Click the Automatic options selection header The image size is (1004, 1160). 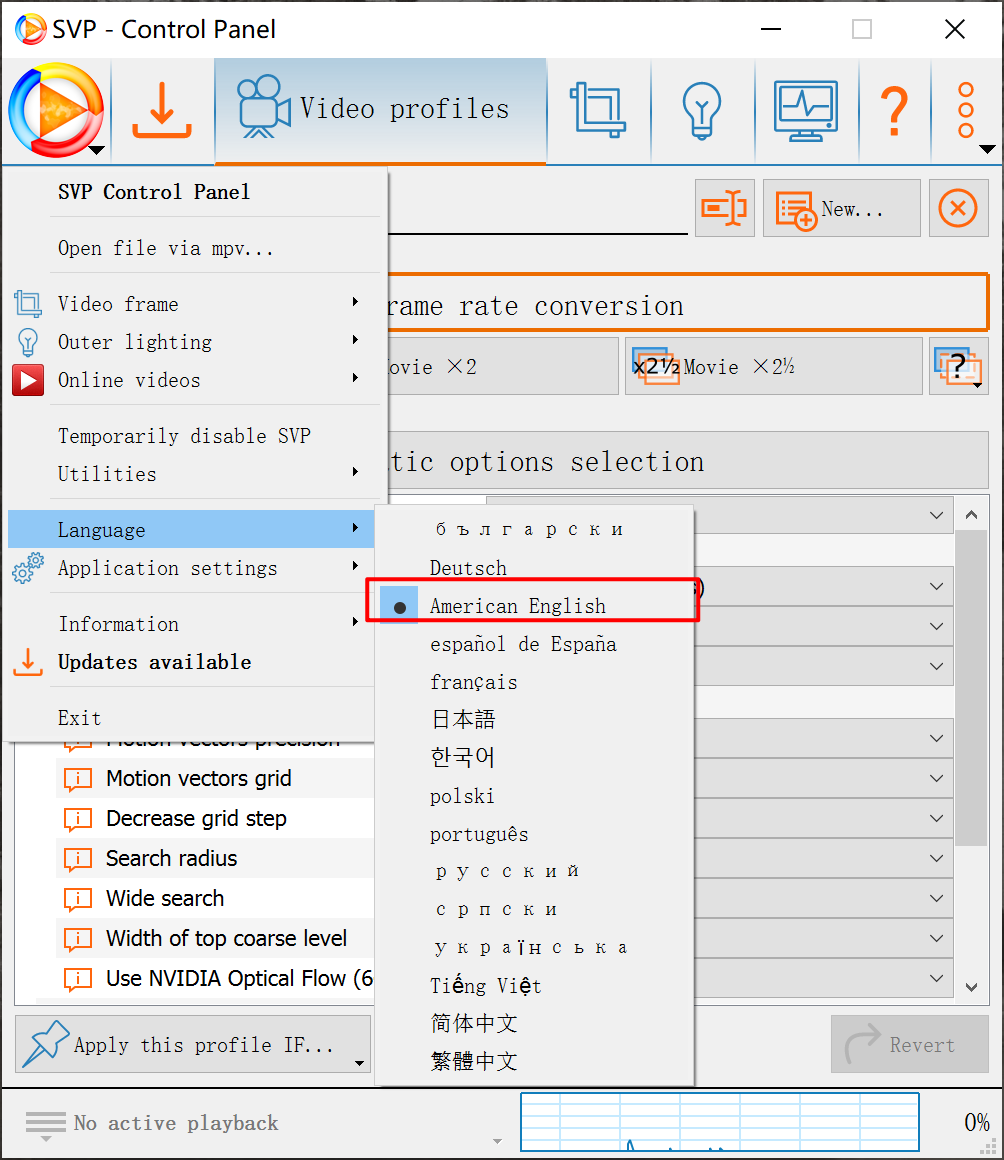688,460
